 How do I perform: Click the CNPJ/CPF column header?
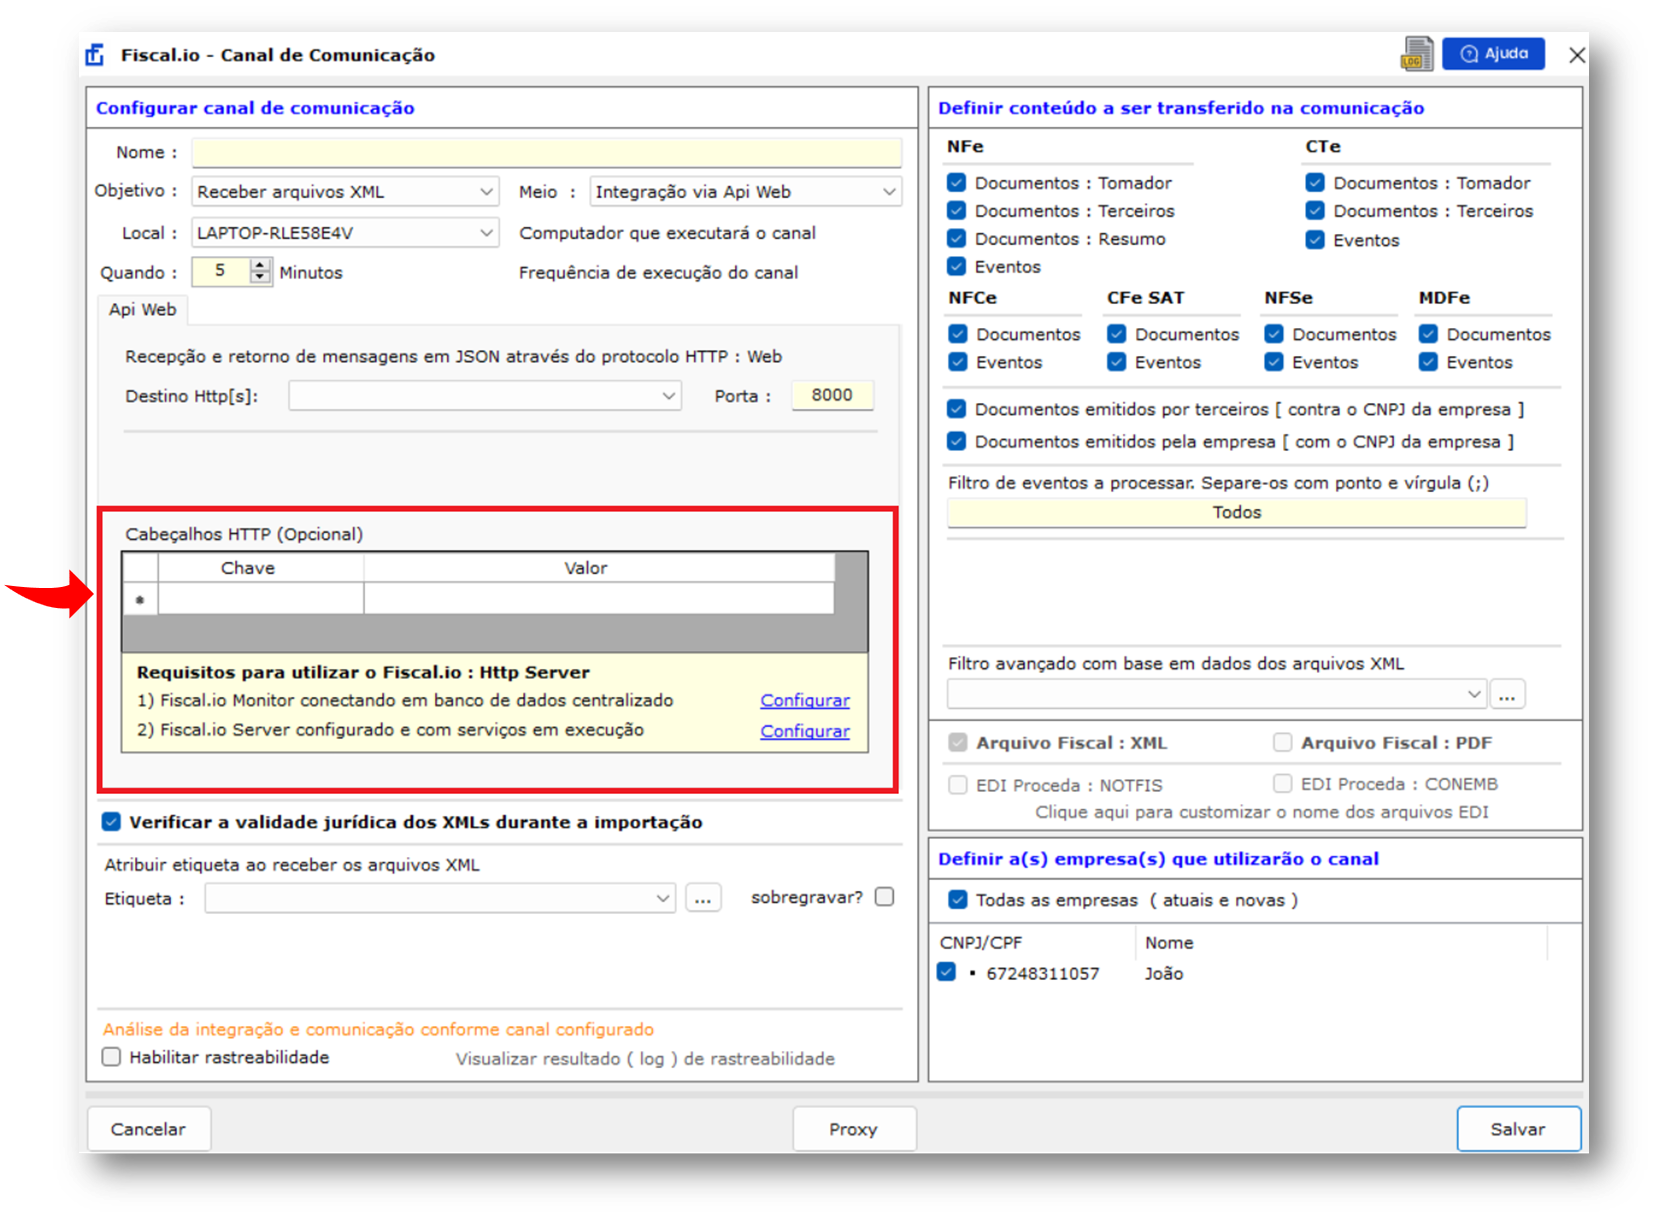coord(981,943)
